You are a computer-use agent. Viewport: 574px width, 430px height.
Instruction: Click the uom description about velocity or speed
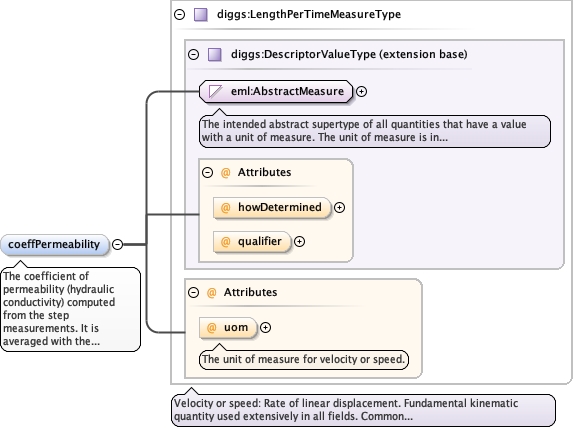(x=304, y=360)
